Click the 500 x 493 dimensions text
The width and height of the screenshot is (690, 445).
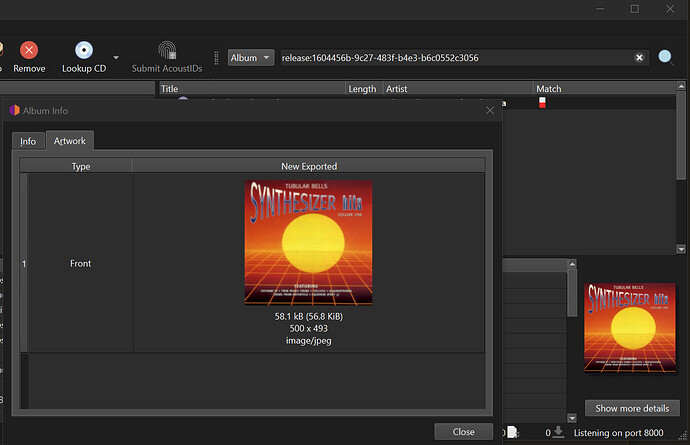pos(308,328)
